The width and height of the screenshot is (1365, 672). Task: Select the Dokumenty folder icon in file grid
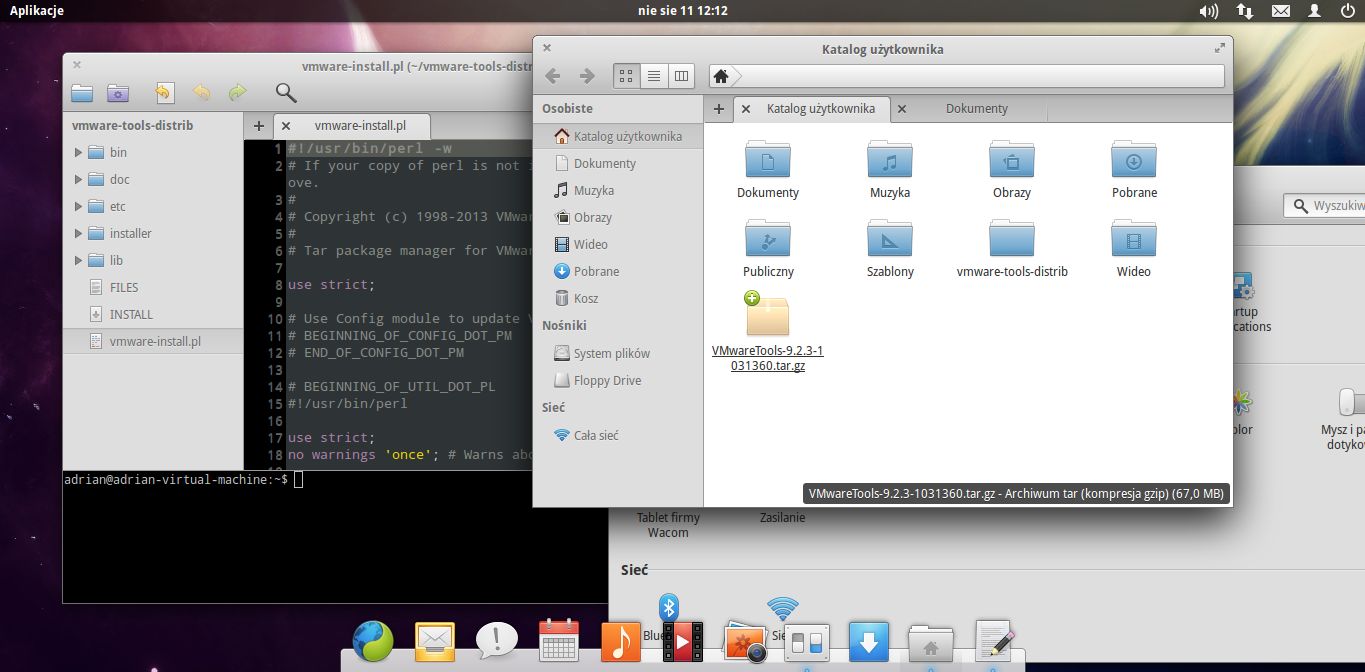pos(768,159)
